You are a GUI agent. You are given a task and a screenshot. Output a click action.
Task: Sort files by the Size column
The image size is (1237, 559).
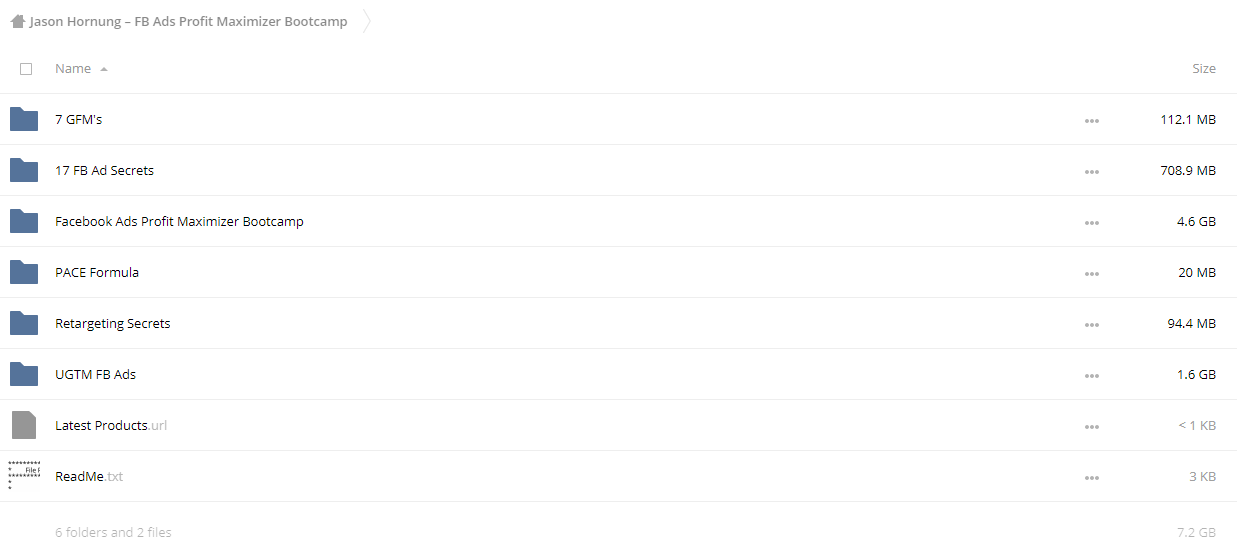[x=1204, y=69]
